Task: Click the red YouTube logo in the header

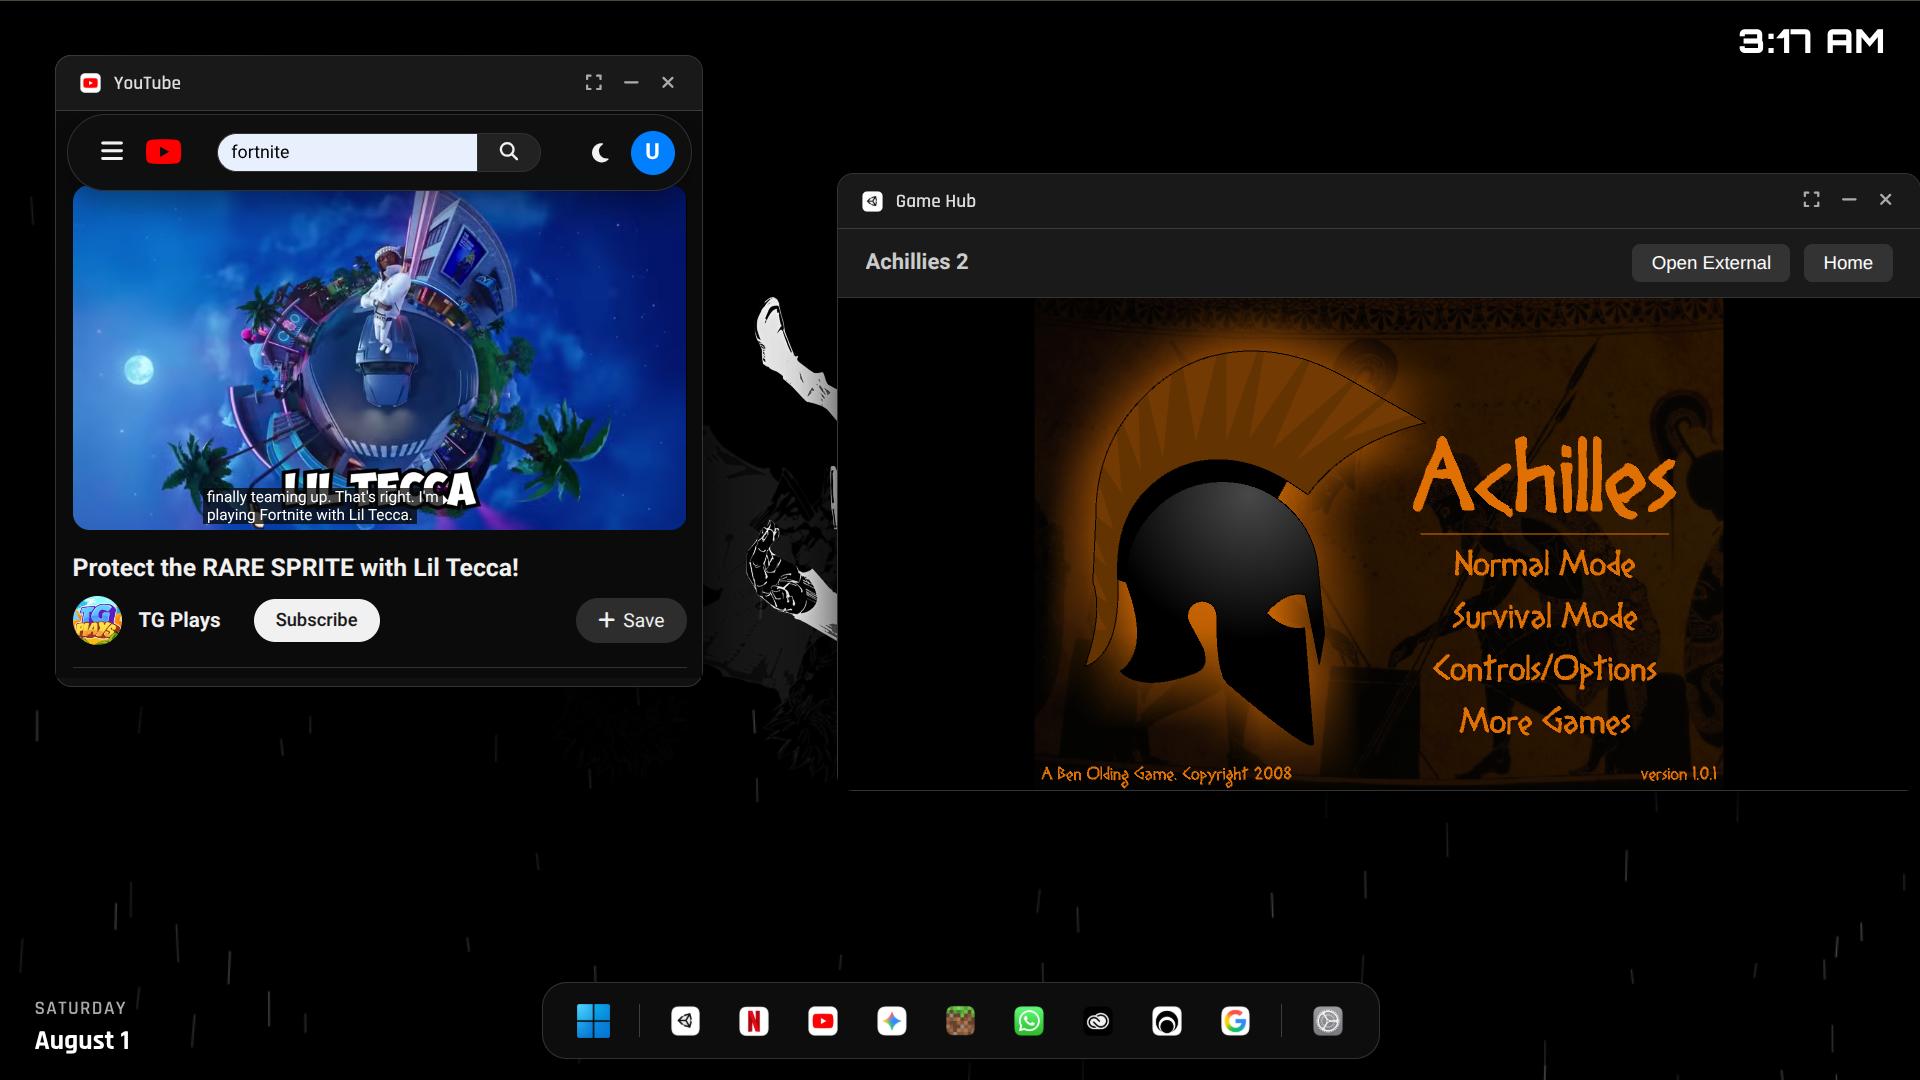Action: [164, 151]
